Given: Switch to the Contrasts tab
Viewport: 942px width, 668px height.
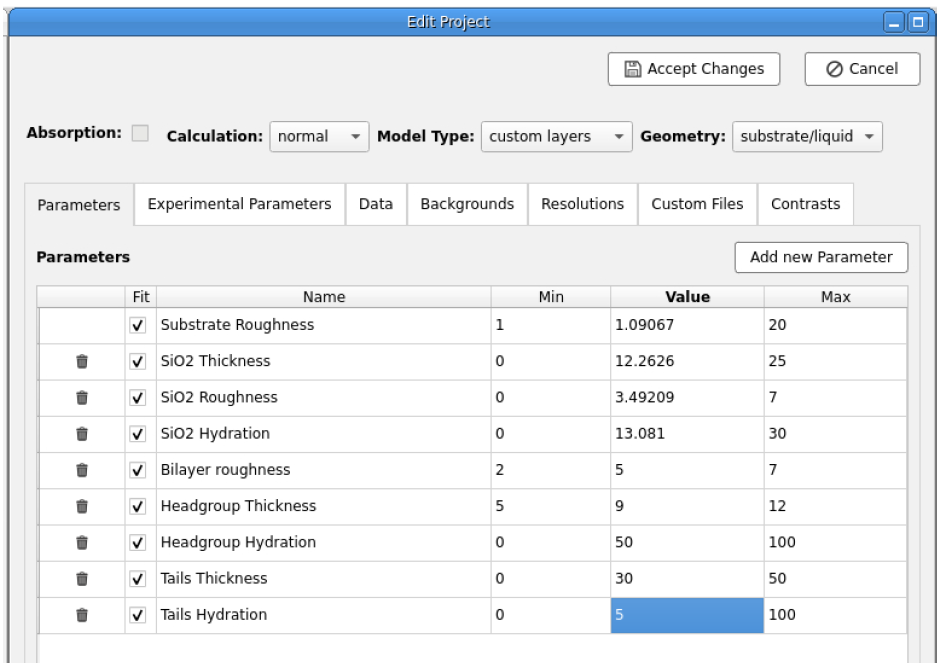Looking at the screenshot, I should pos(805,204).
